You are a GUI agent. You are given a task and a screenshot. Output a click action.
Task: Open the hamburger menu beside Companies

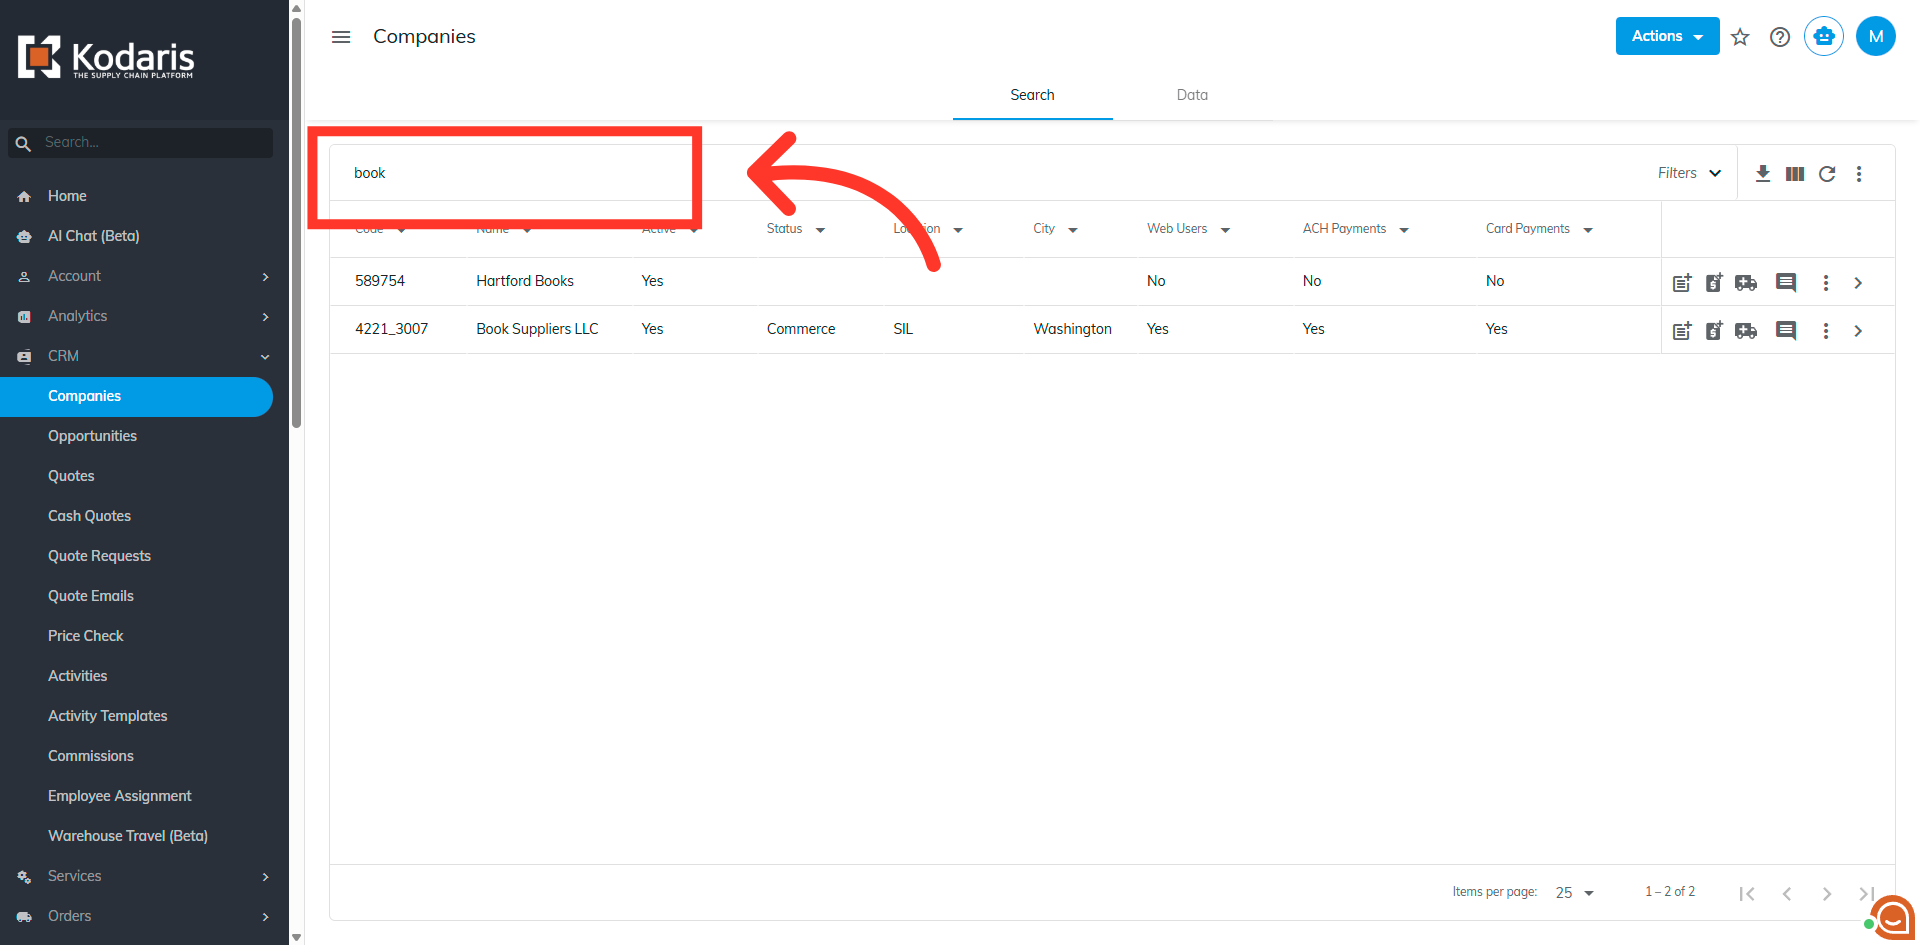pos(341,37)
